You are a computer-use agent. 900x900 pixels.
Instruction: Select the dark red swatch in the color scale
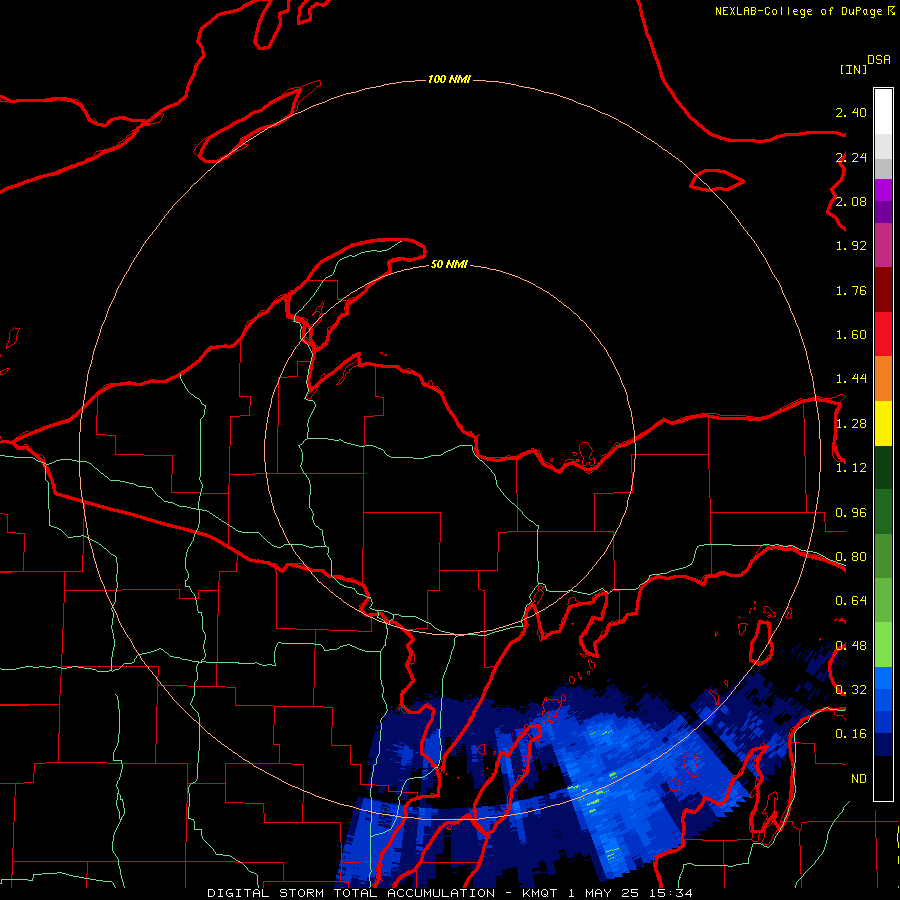pos(883,290)
